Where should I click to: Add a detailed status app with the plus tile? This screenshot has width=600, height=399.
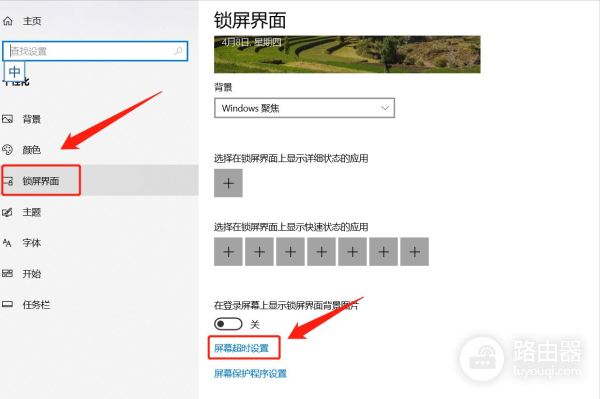228,183
